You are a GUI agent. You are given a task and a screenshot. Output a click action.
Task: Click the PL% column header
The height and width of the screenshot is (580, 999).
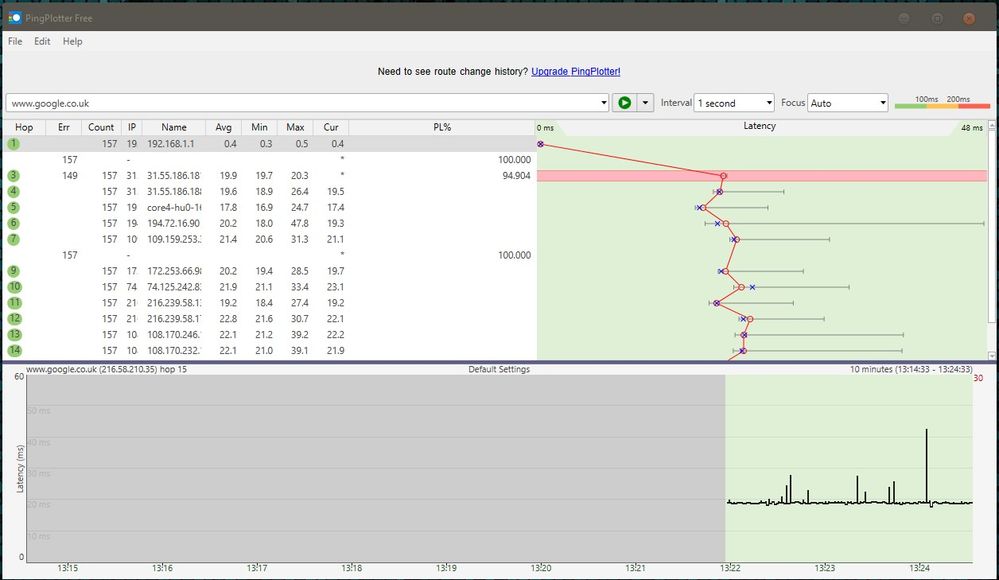point(441,128)
